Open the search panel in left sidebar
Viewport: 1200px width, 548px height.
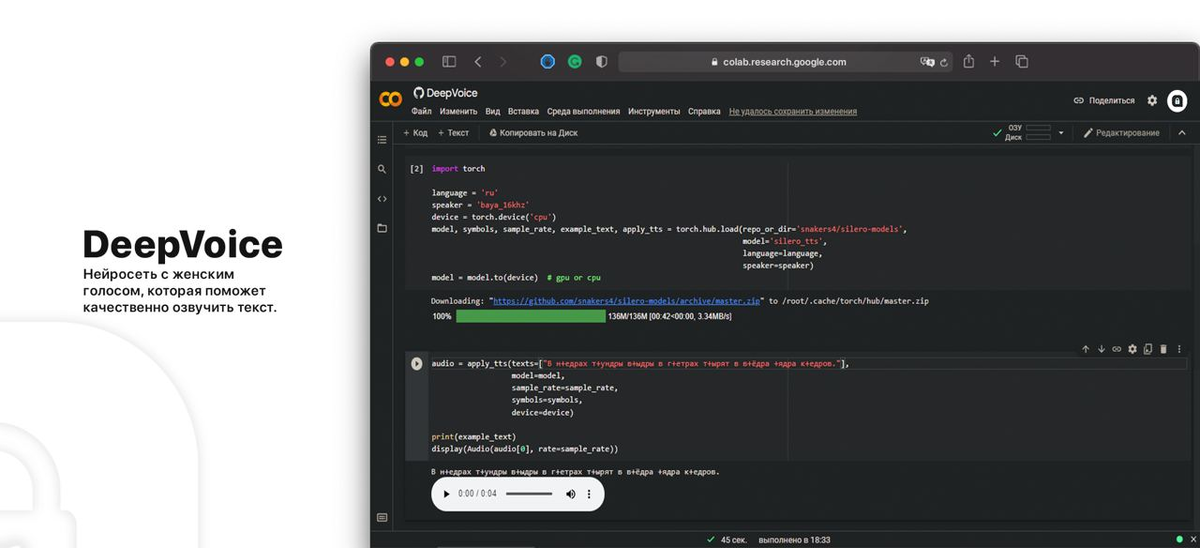(x=382, y=169)
